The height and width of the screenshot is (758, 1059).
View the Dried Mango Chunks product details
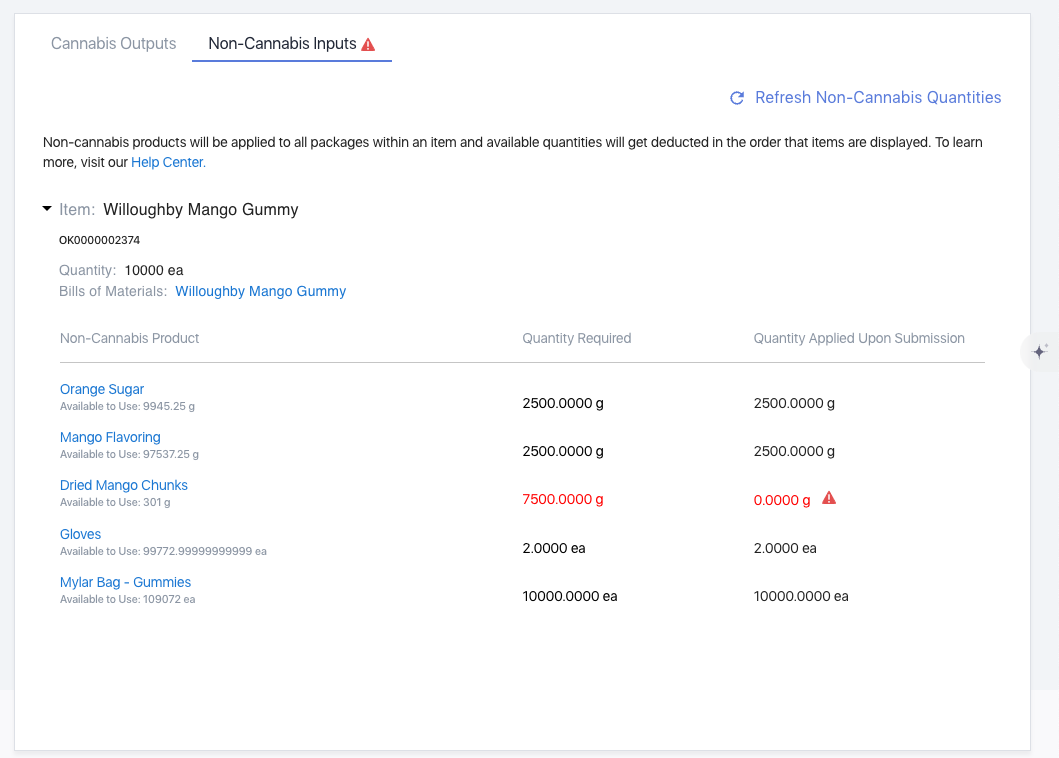pos(123,485)
